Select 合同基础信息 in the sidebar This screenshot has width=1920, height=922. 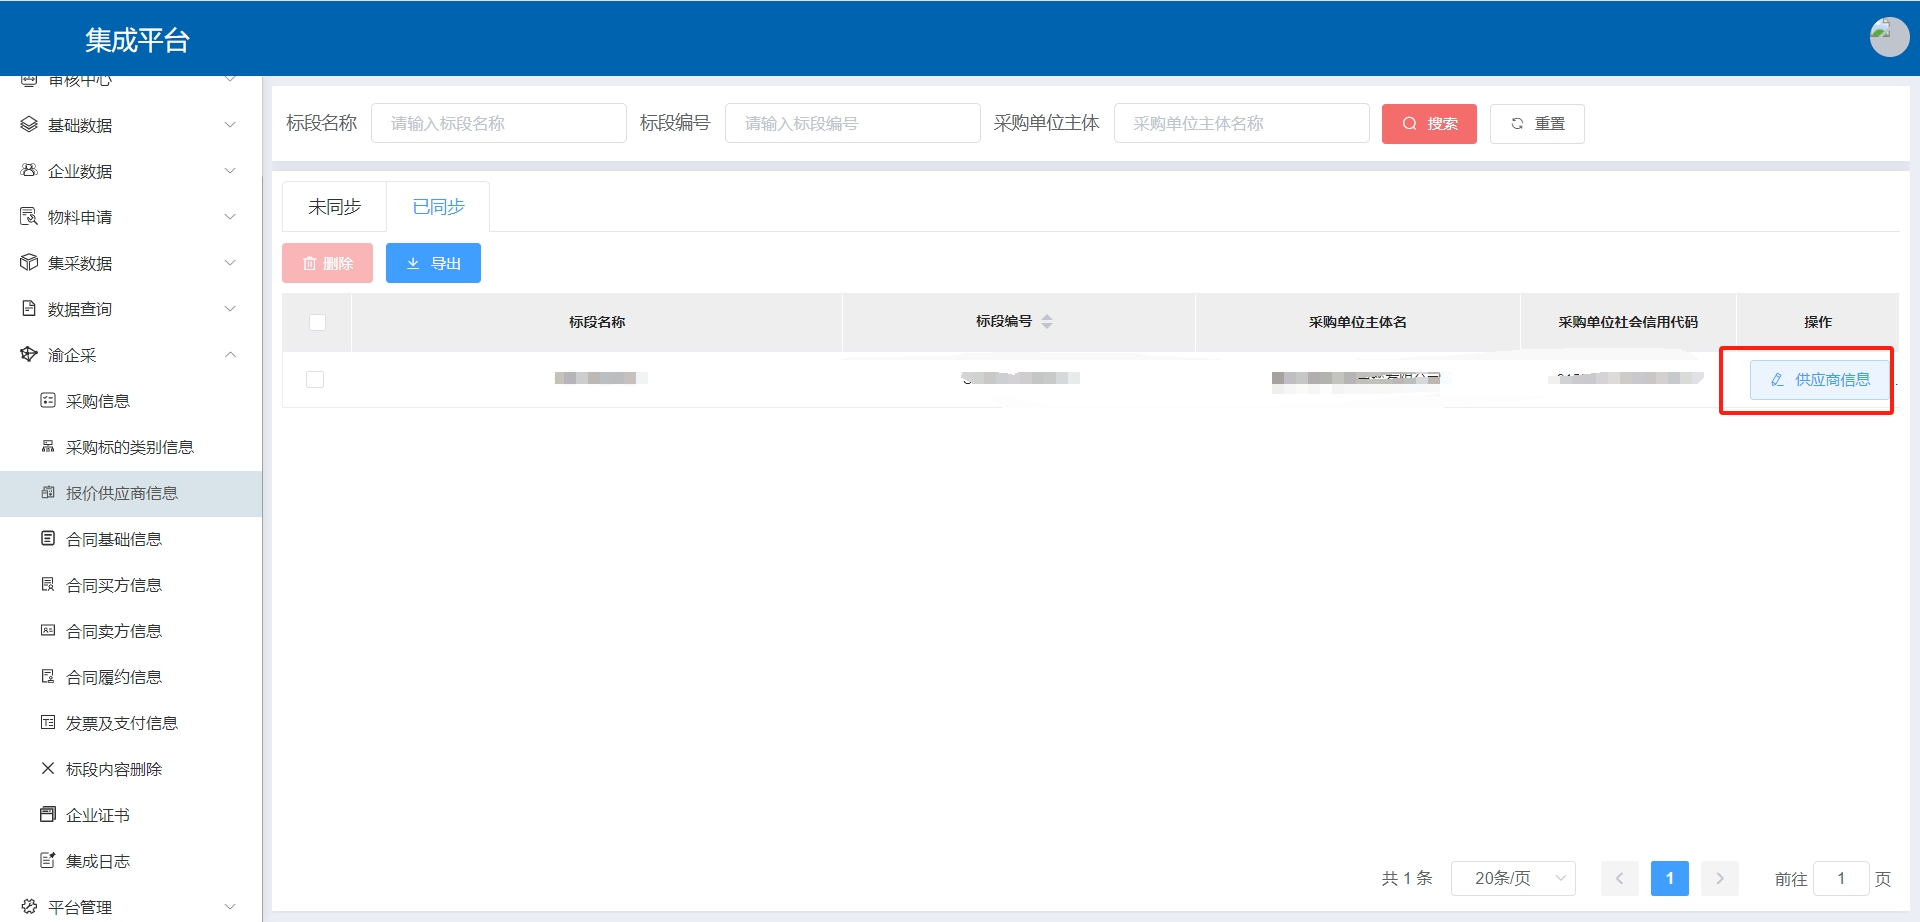[113, 539]
